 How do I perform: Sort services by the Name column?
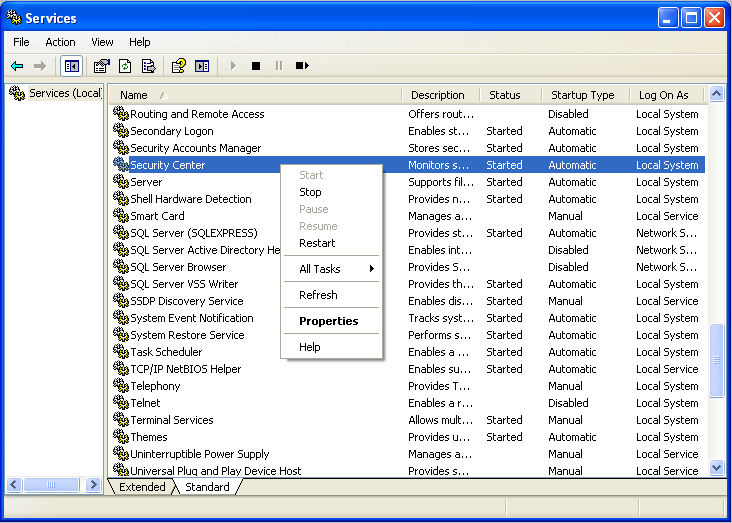[x=134, y=95]
